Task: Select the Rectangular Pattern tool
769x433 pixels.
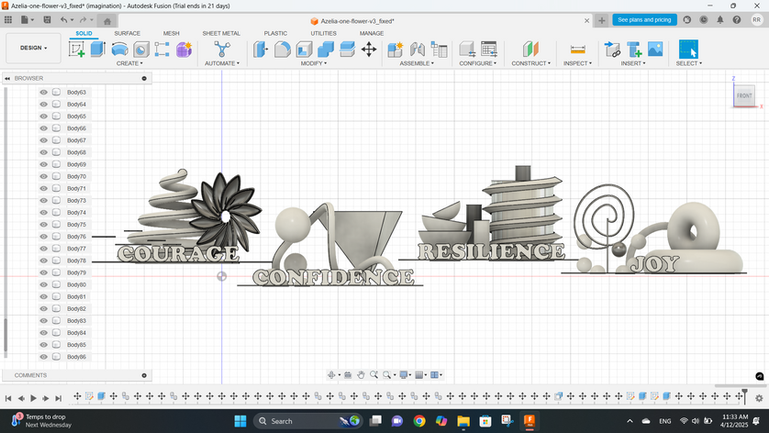Action: 162,50
